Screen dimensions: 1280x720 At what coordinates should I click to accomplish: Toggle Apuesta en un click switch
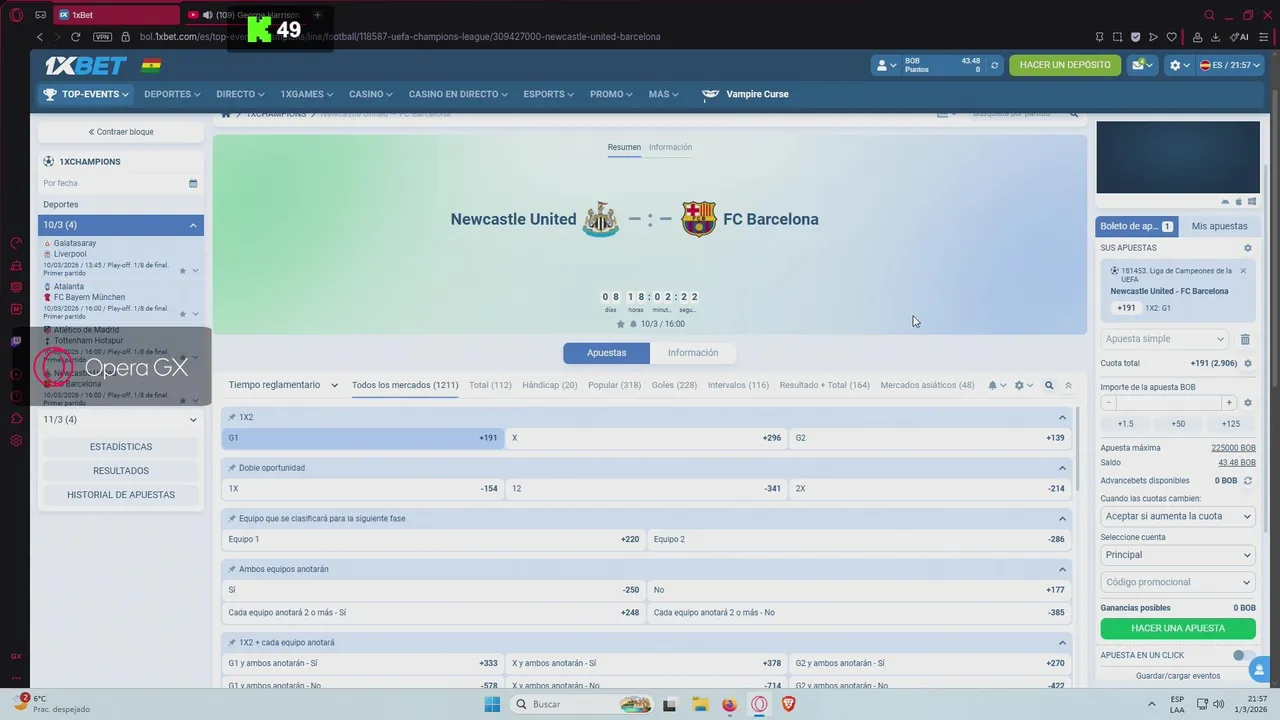1243,655
